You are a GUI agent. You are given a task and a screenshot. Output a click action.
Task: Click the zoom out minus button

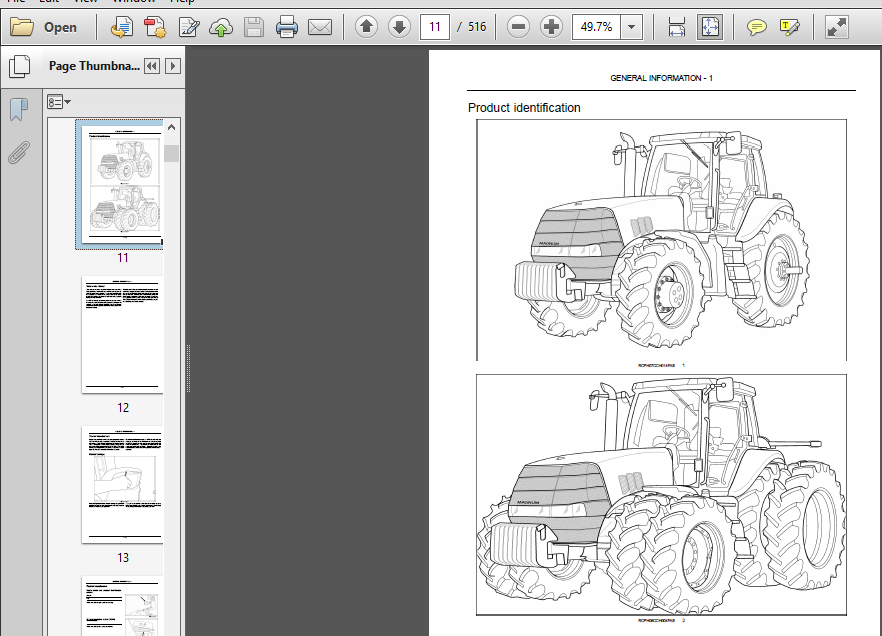coord(518,26)
